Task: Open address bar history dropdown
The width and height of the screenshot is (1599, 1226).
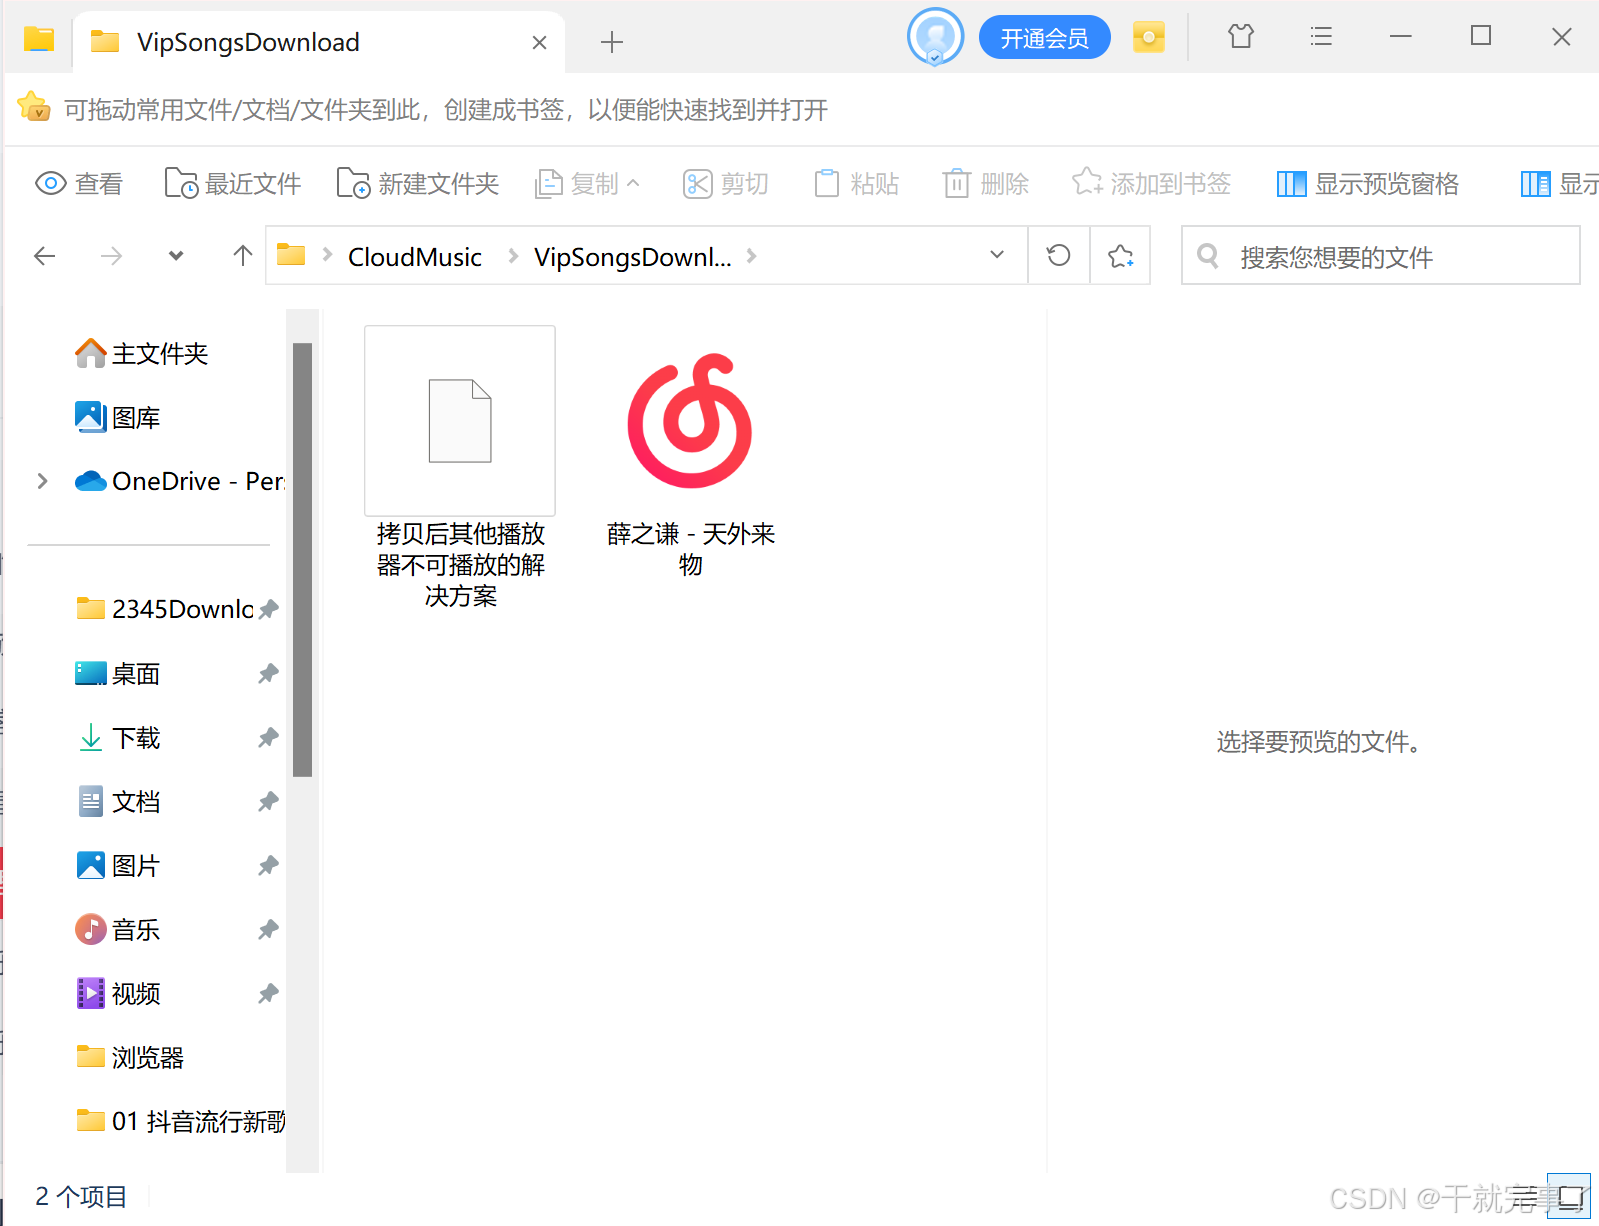Action: [x=997, y=255]
